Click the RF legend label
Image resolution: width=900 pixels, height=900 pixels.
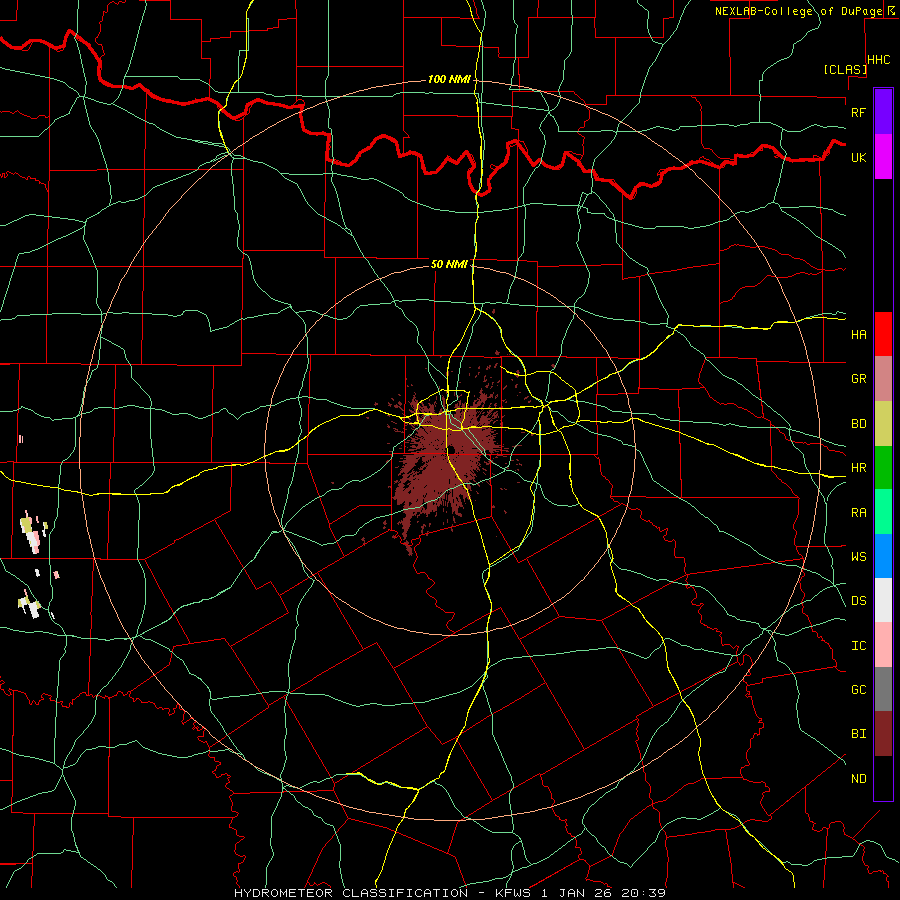[858, 112]
